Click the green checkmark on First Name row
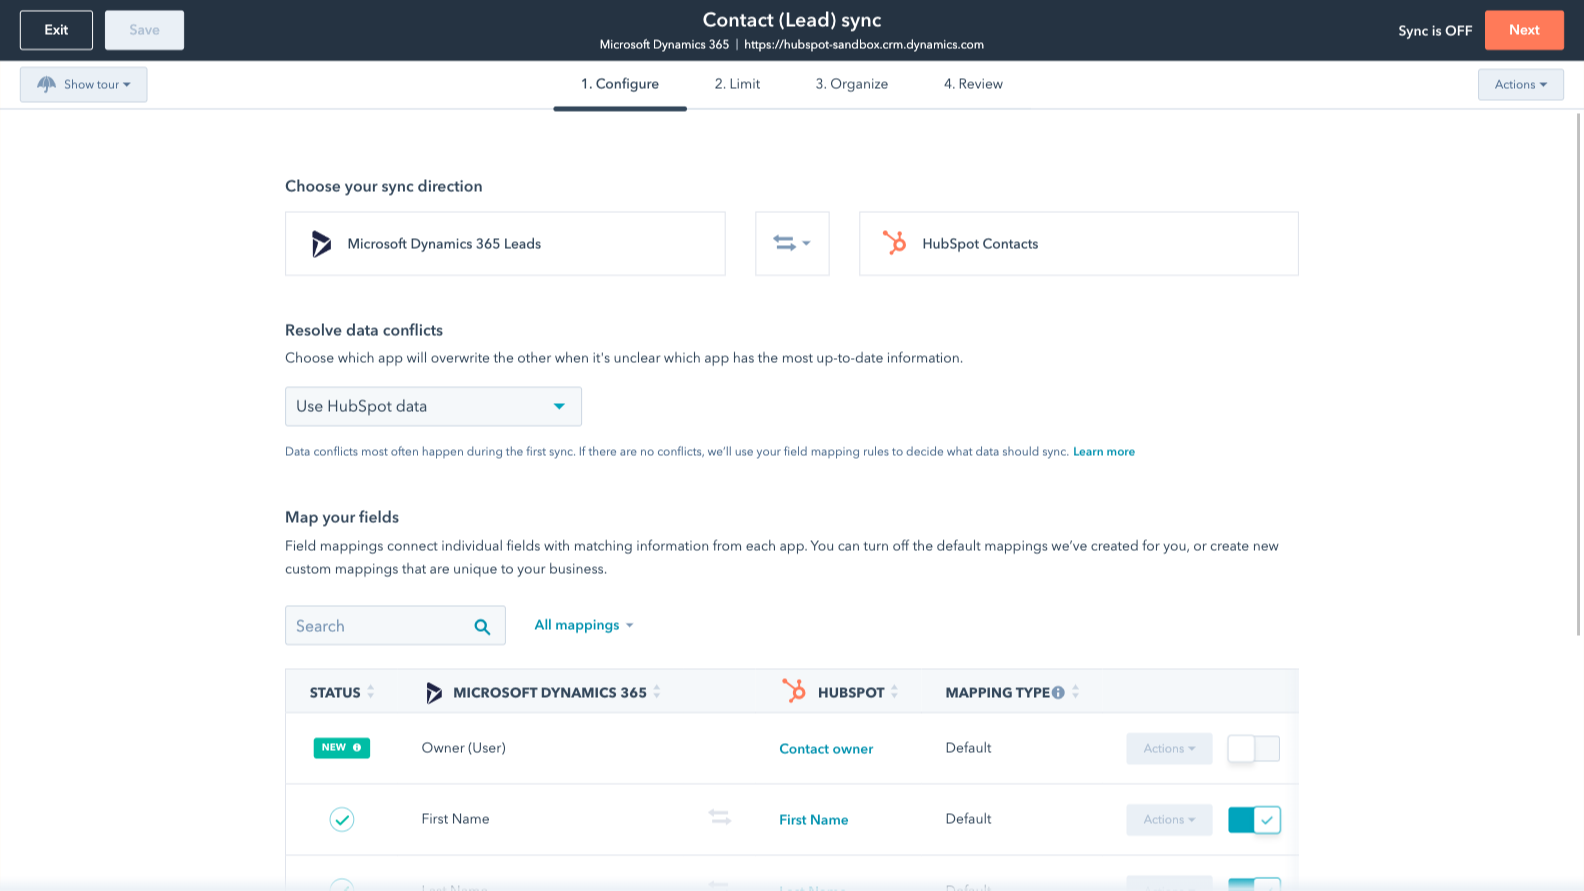1584x891 pixels. [342, 820]
